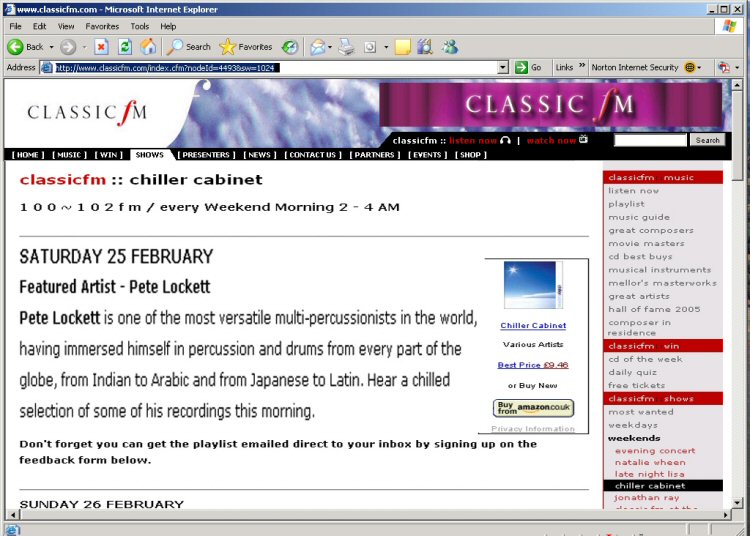The height and width of the screenshot is (536, 750).
Task: Open the Favorites menu in the menu bar
Action: click(x=101, y=26)
